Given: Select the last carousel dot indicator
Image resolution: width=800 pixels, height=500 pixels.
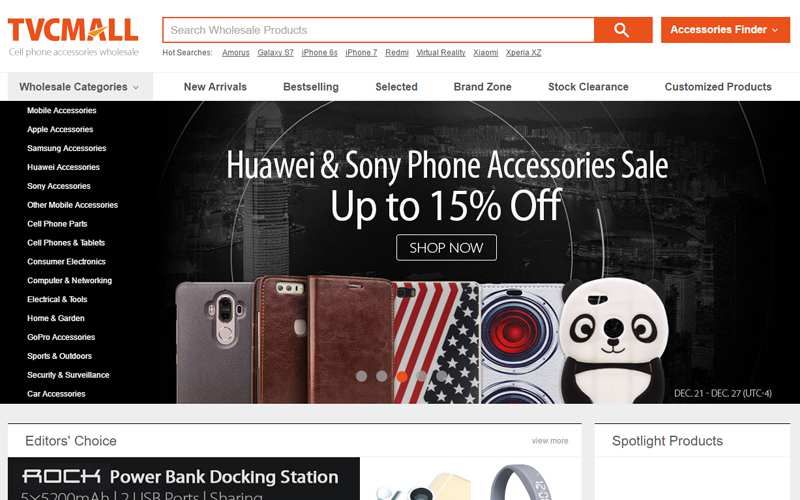Looking at the screenshot, I should pos(442,377).
